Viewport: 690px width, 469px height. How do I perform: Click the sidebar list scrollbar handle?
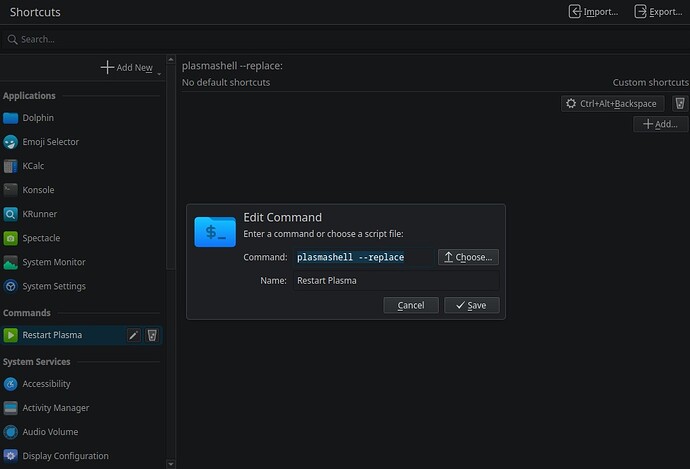(171, 167)
